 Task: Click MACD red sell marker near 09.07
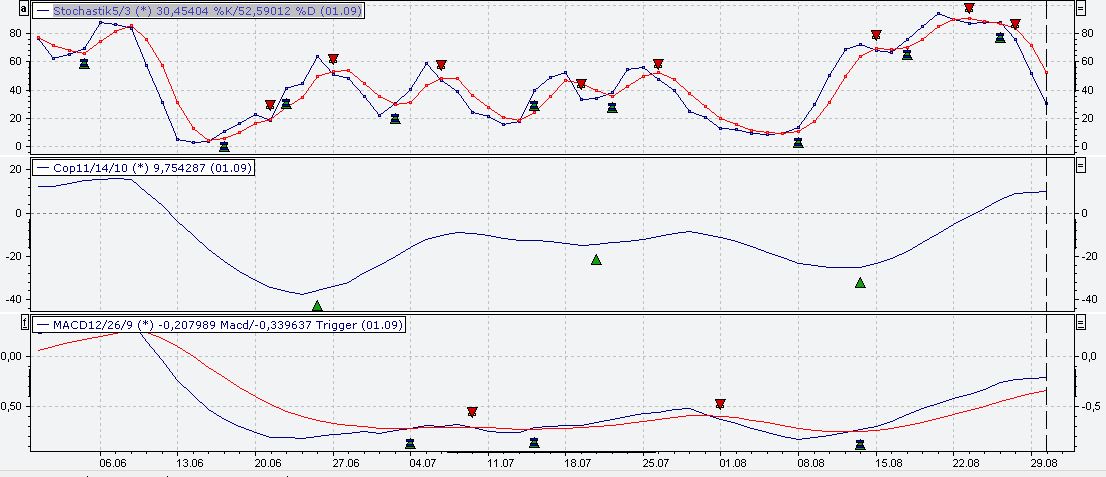coord(472,411)
